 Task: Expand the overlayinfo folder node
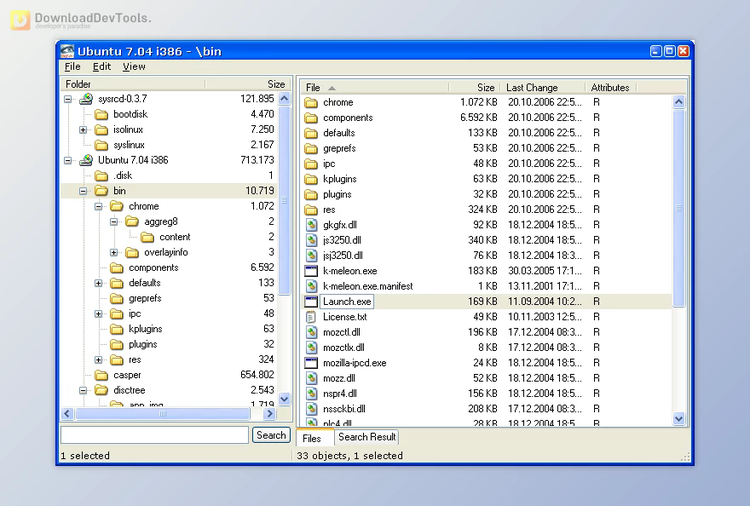point(114,252)
